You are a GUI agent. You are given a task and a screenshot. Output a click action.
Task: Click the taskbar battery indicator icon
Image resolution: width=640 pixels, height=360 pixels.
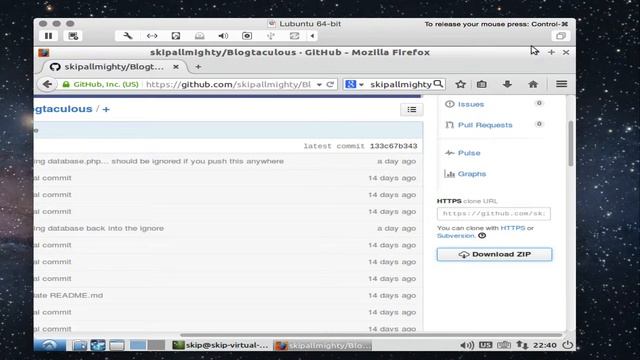click(504, 345)
